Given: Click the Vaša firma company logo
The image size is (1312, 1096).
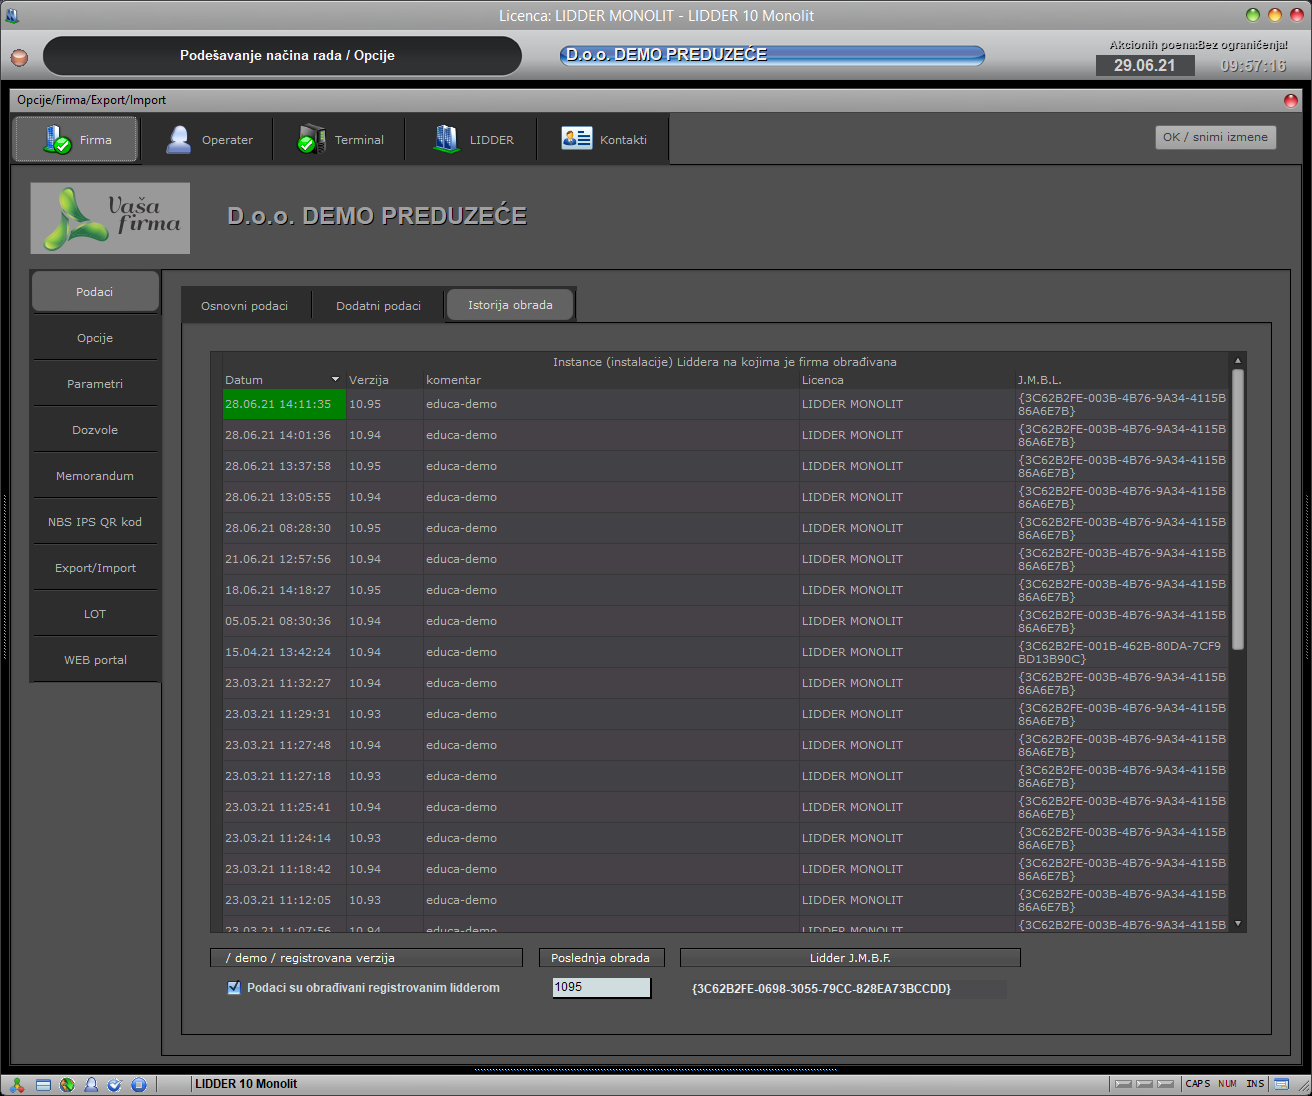Looking at the screenshot, I should click(110, 218).
